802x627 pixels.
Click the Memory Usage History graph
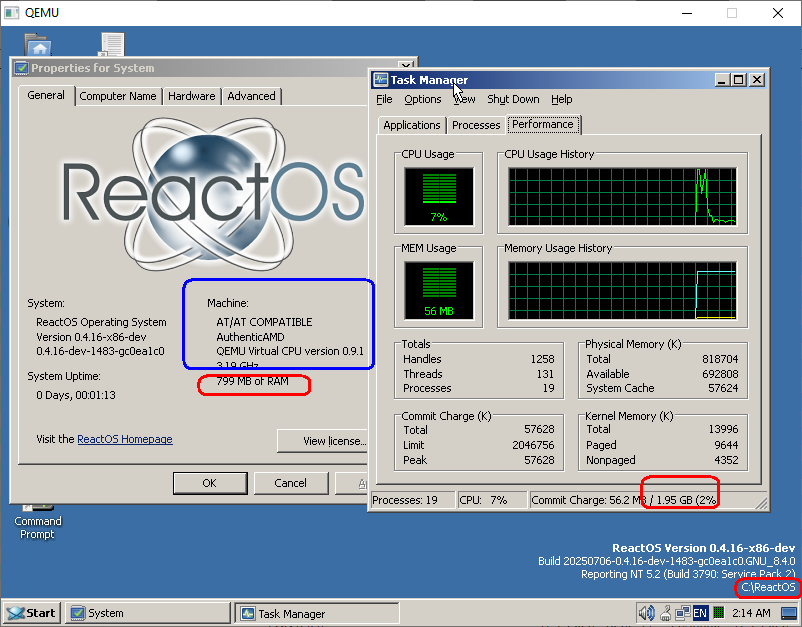622,290
